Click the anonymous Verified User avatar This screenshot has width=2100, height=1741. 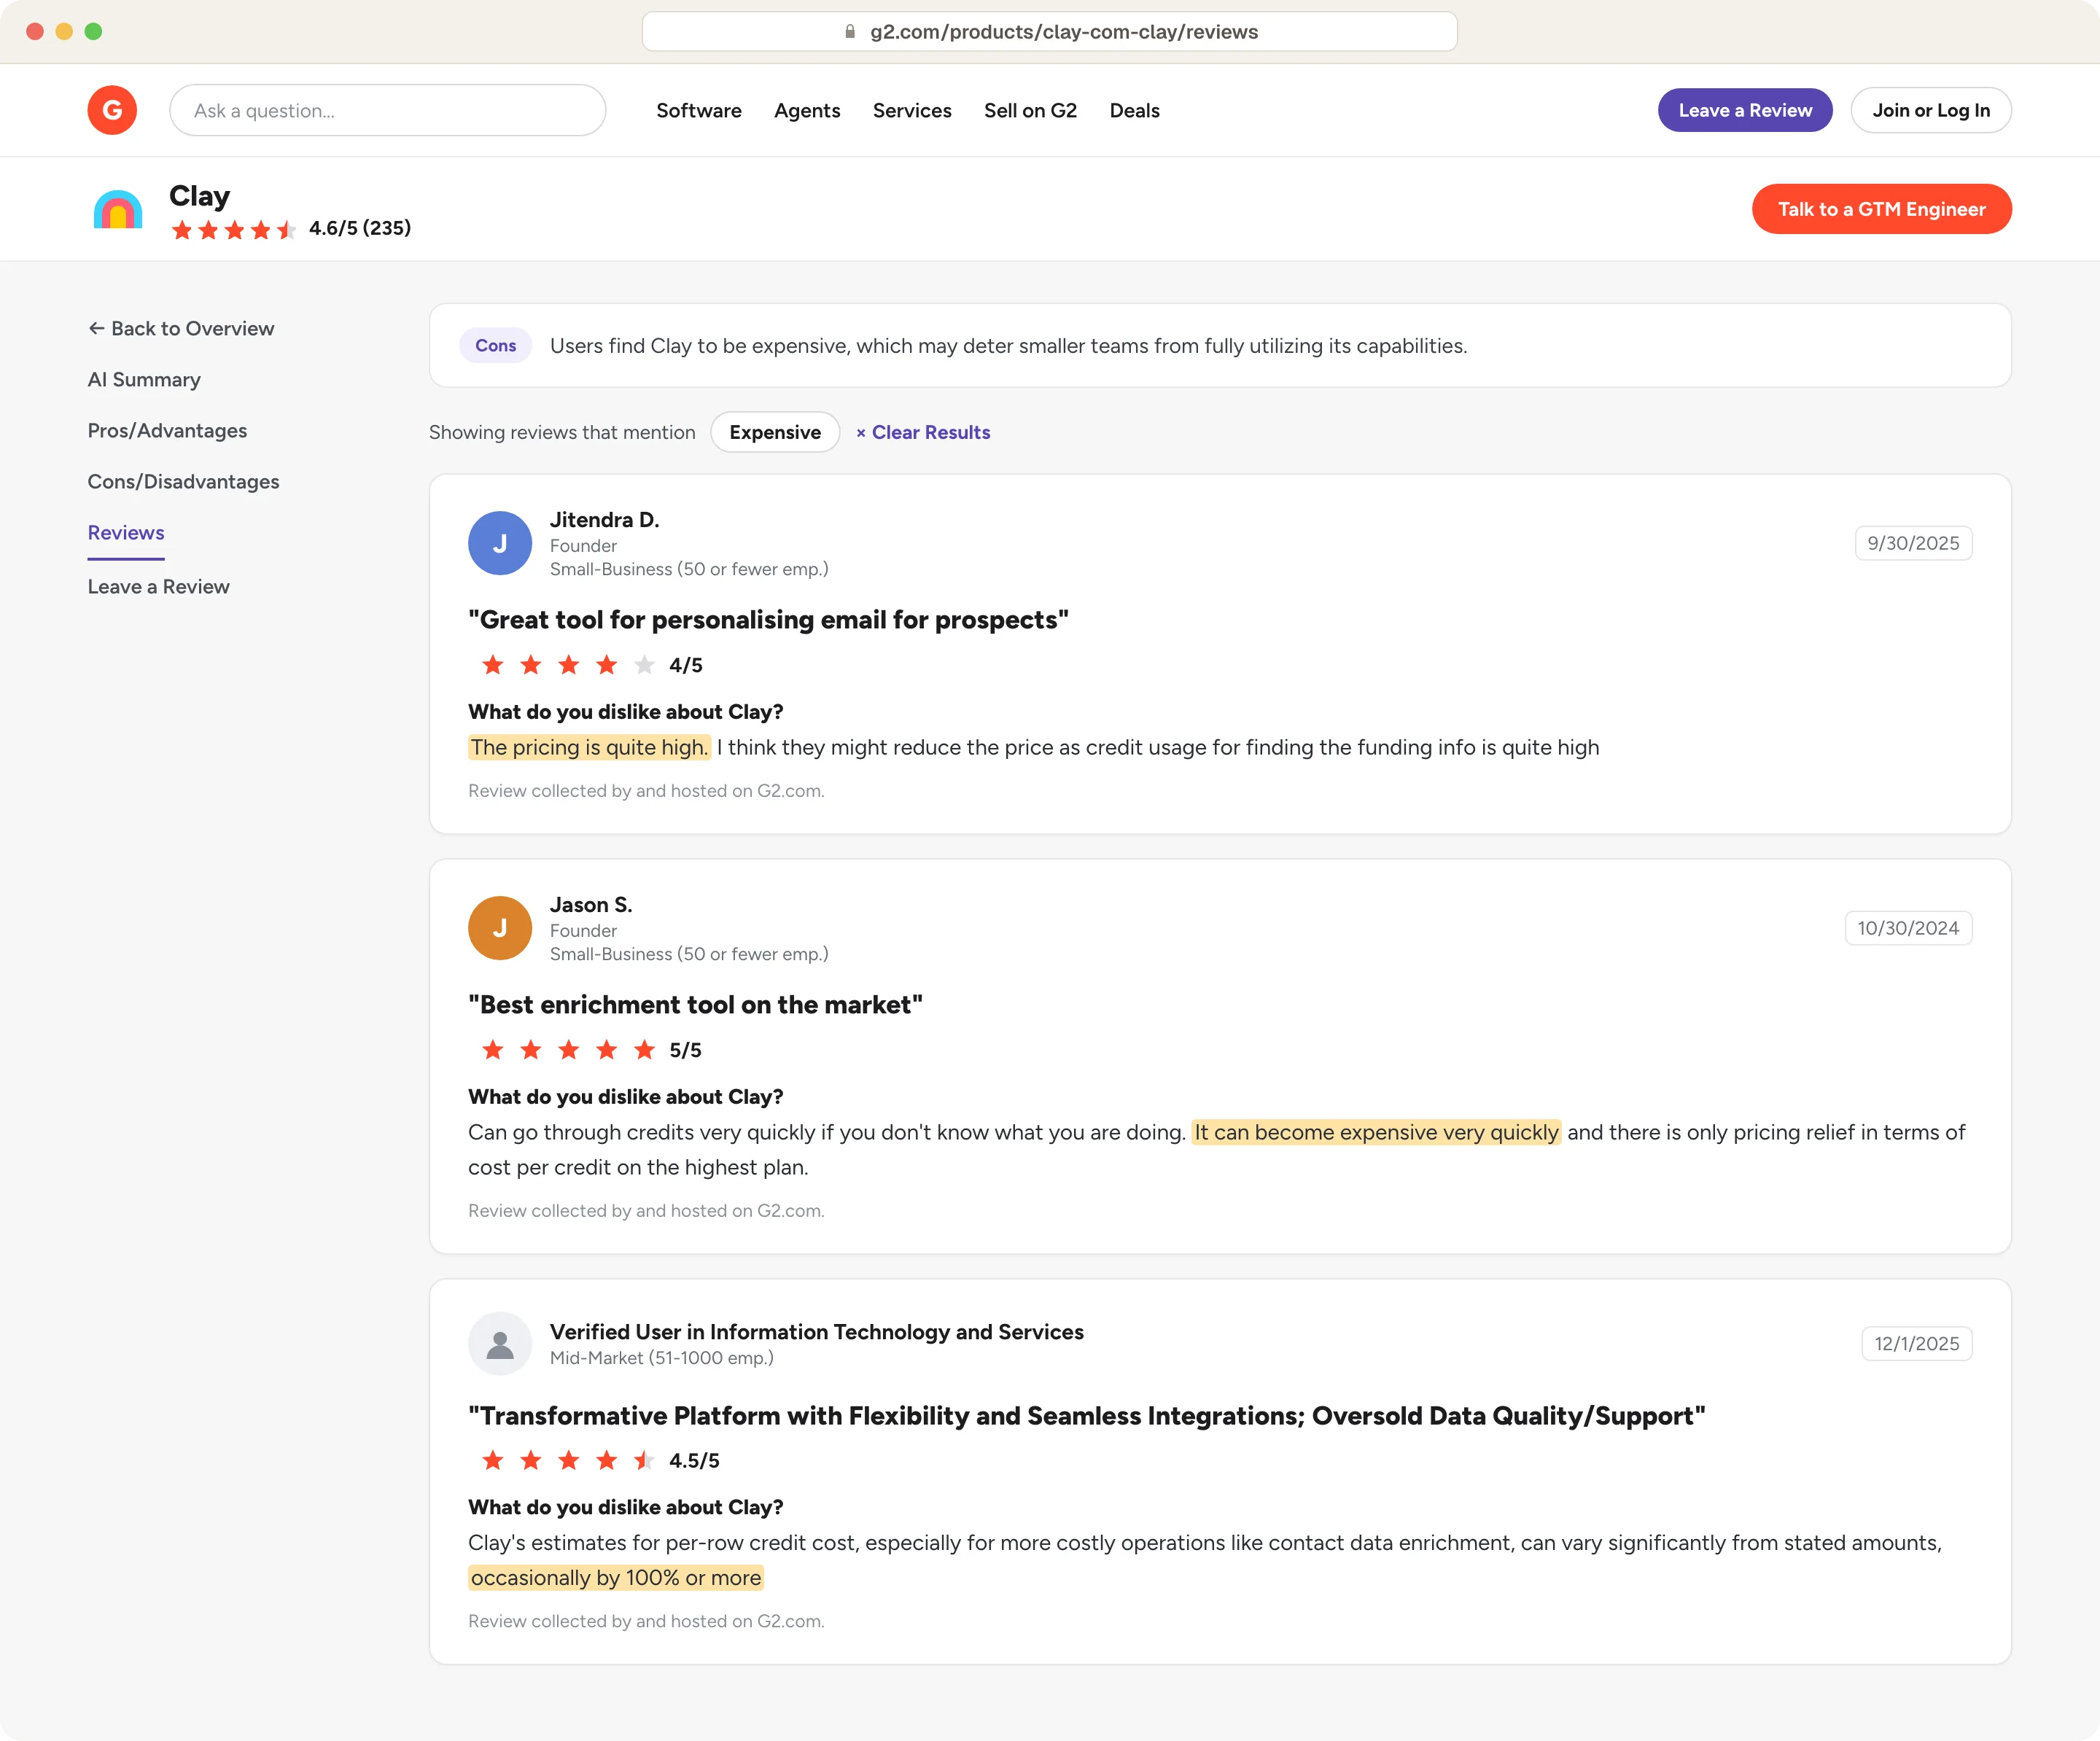point(499,1344)
